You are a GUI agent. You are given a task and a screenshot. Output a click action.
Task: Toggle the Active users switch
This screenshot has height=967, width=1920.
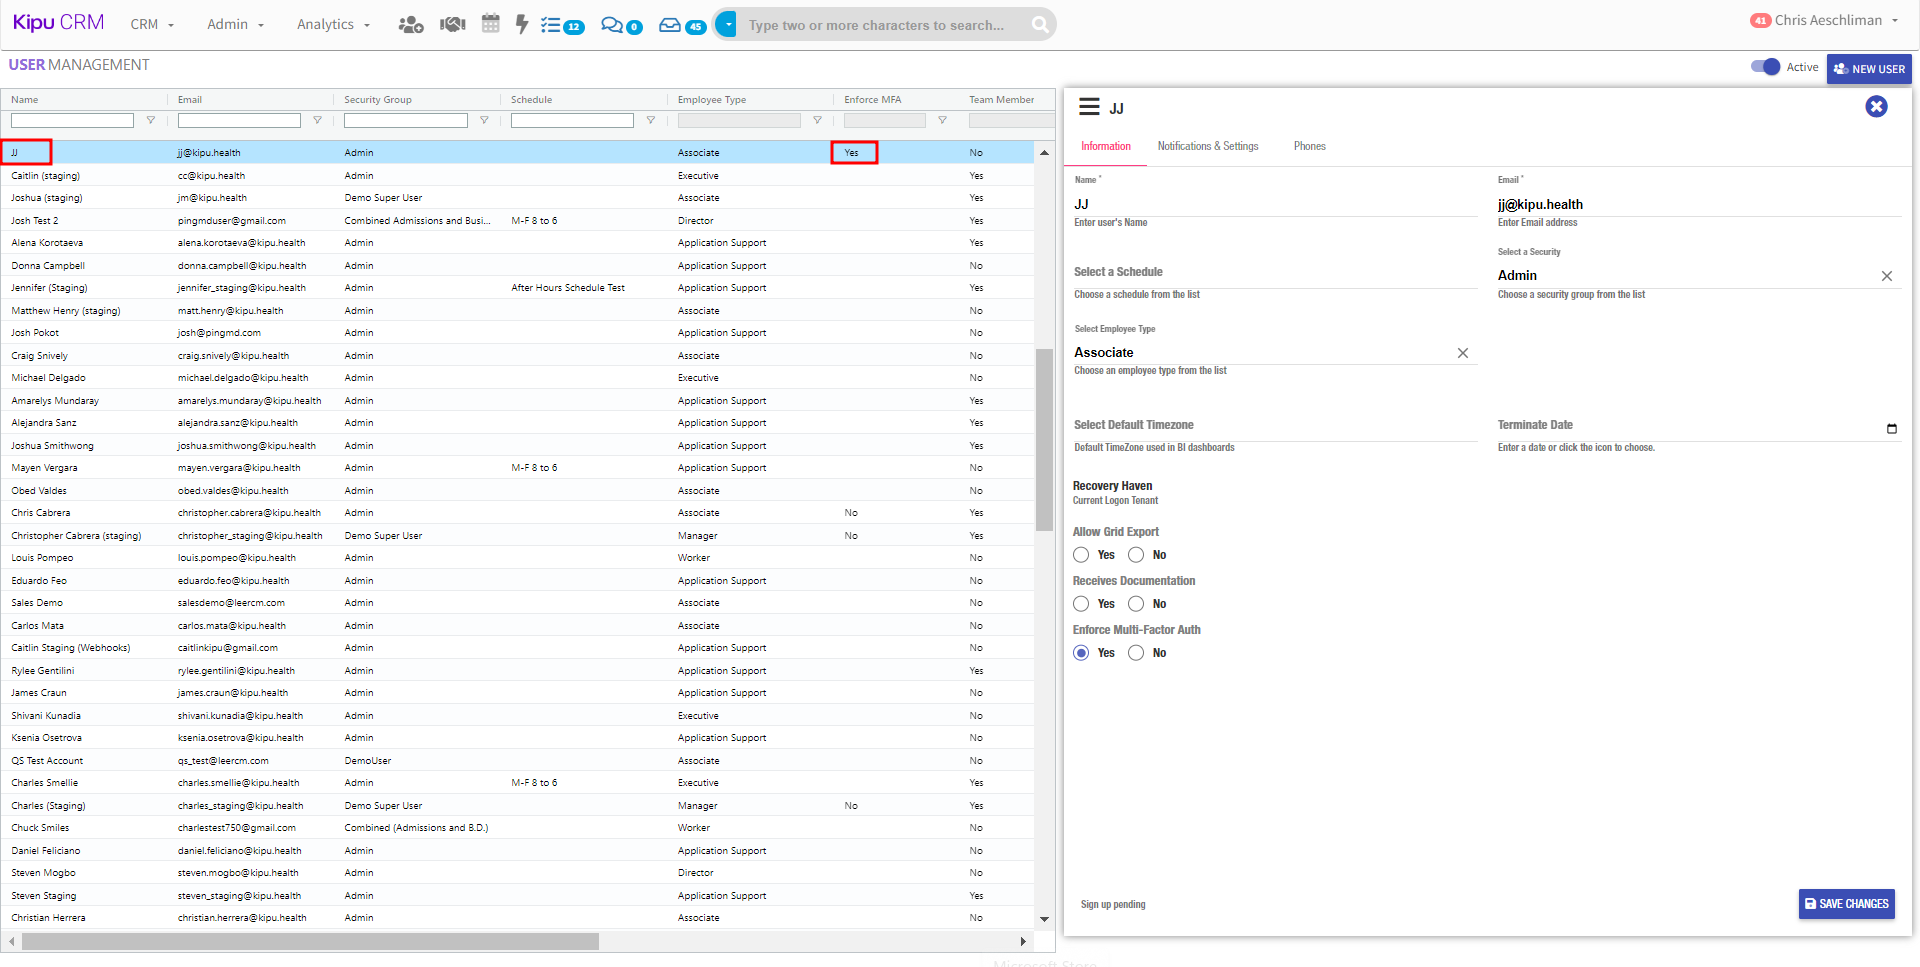pyautogui.click(x=1765, y=67)
